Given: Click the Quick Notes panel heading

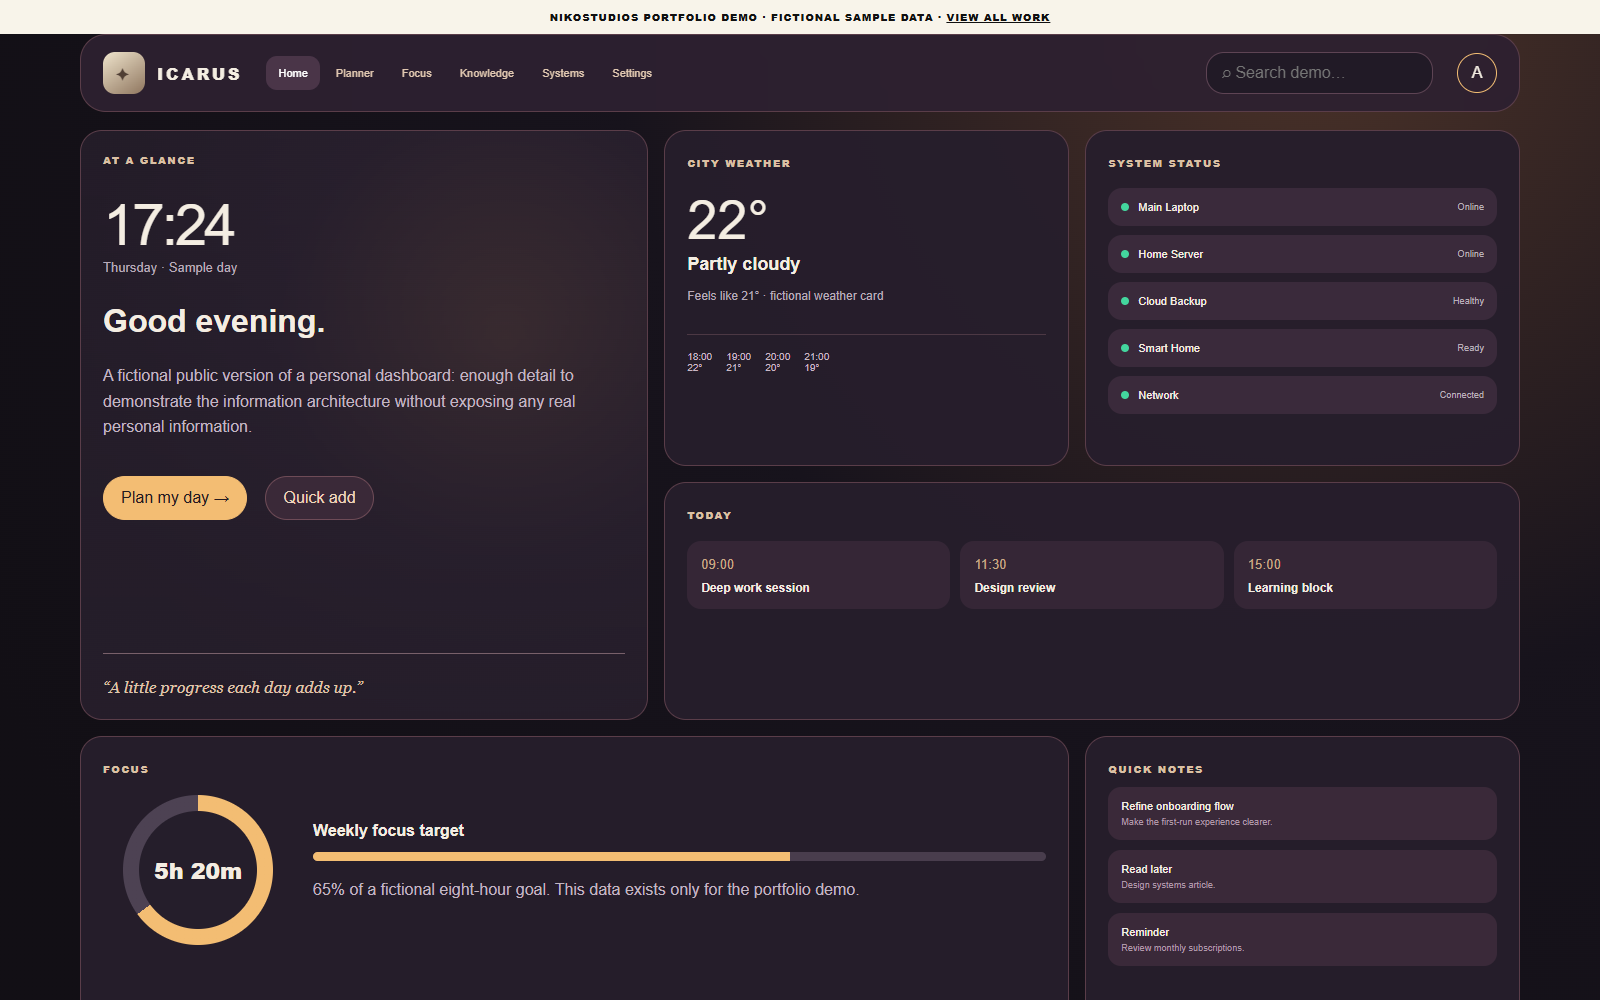Looking at the screenshot, I should click(1155, 769).
